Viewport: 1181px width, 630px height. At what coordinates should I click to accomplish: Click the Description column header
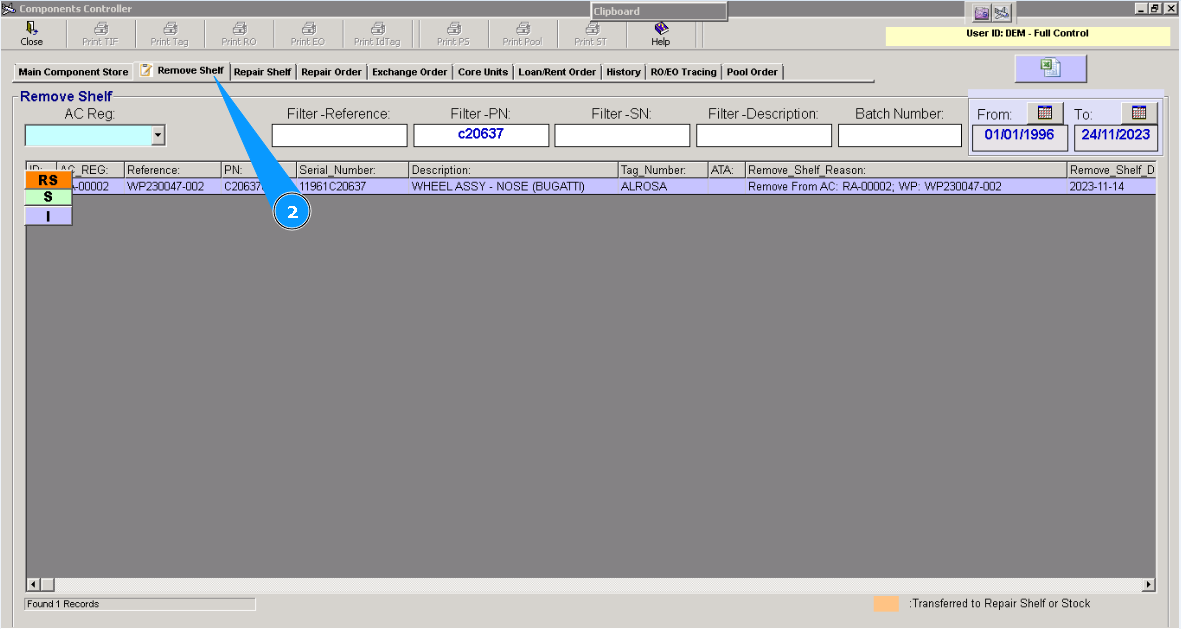coord(513,170)
